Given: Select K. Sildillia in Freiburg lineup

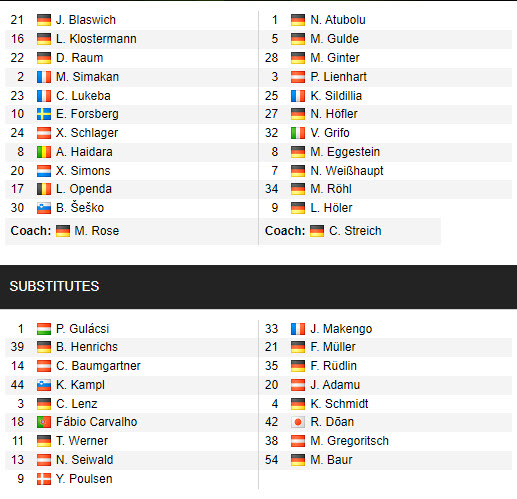Looking at the screenshot, I should [336, 96].
